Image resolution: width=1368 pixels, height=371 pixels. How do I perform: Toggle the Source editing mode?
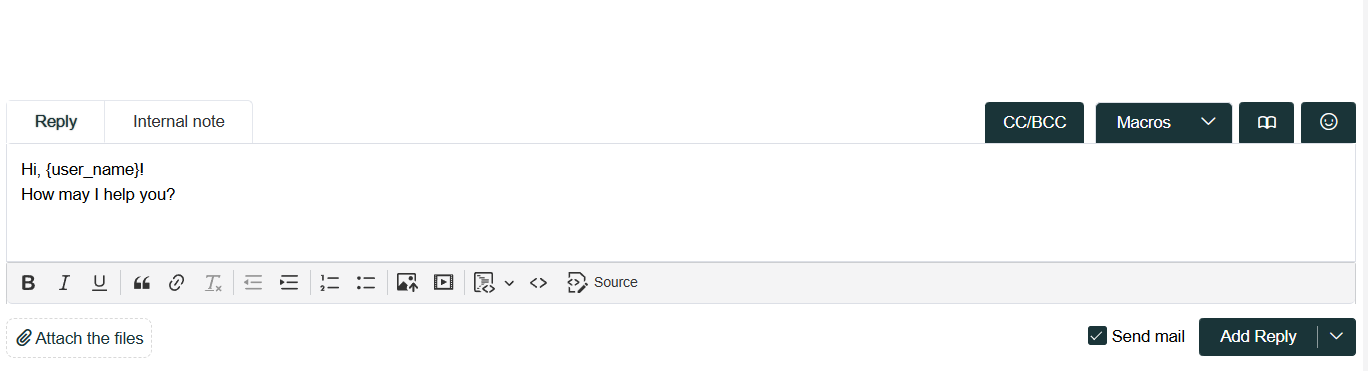click(602, 283)
